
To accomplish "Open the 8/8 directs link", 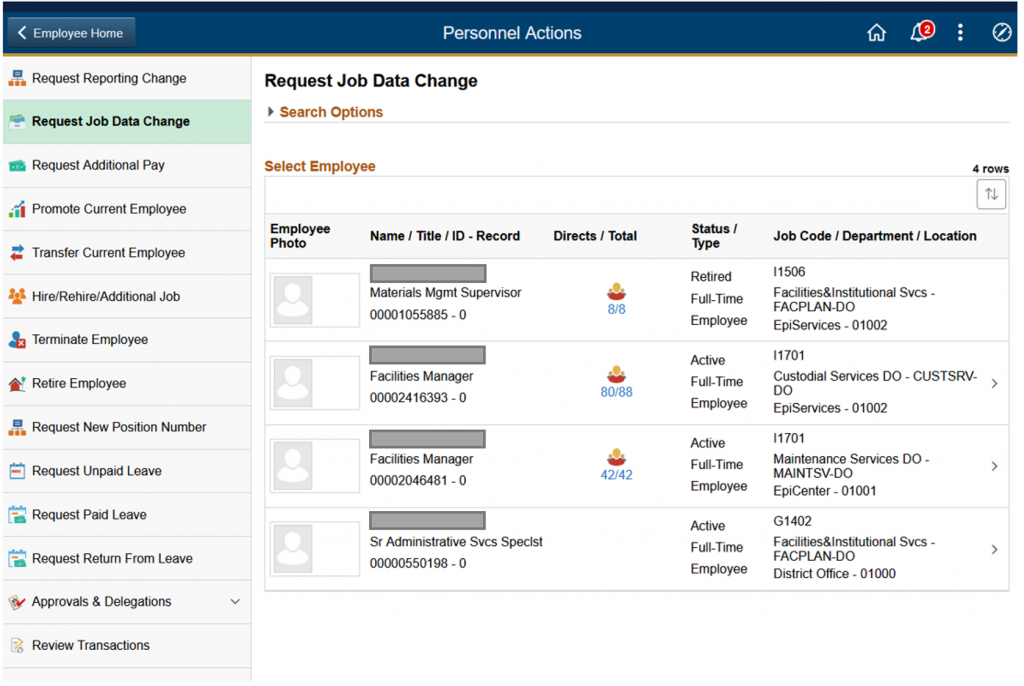I will pos(616,310).
